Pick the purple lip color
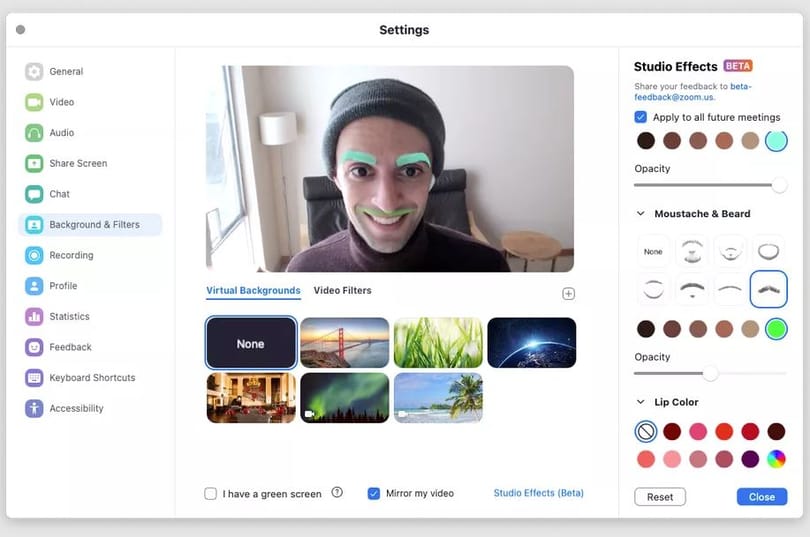The width and height of the screenshot is (810, 537). (750, 459)
